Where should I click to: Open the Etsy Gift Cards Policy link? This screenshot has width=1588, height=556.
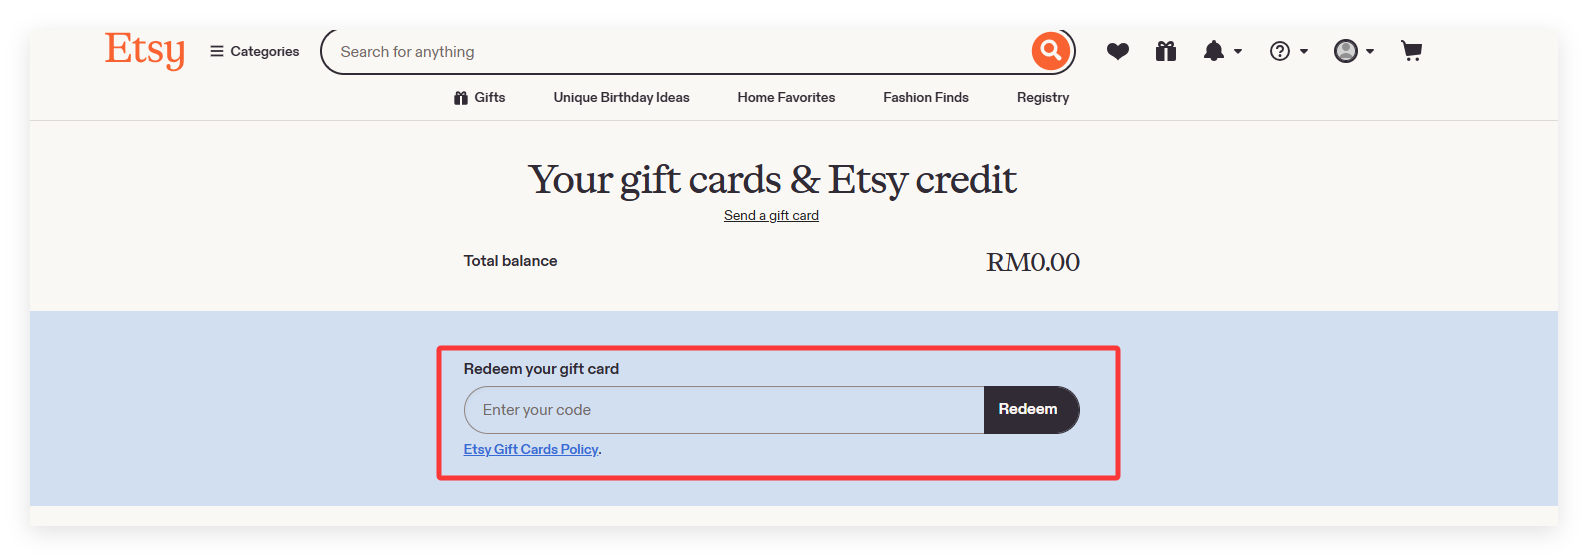click(x=531, y=449)
